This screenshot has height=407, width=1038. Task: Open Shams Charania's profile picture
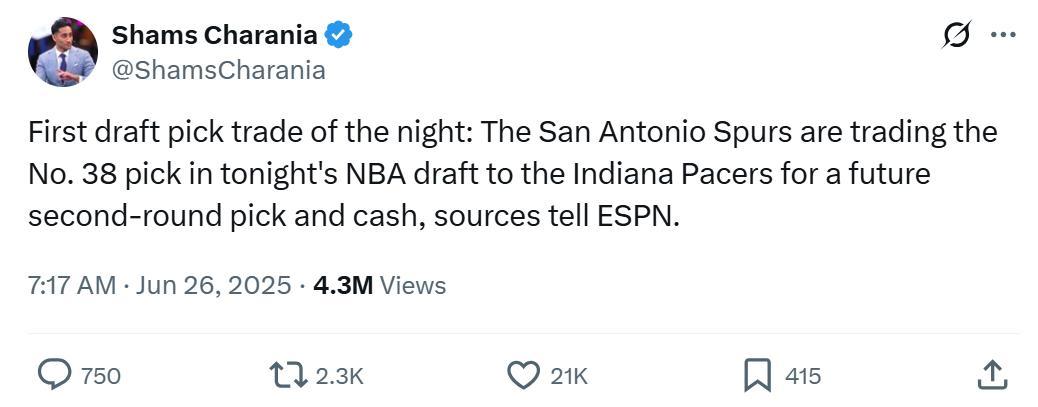click(x=63, y=52)
